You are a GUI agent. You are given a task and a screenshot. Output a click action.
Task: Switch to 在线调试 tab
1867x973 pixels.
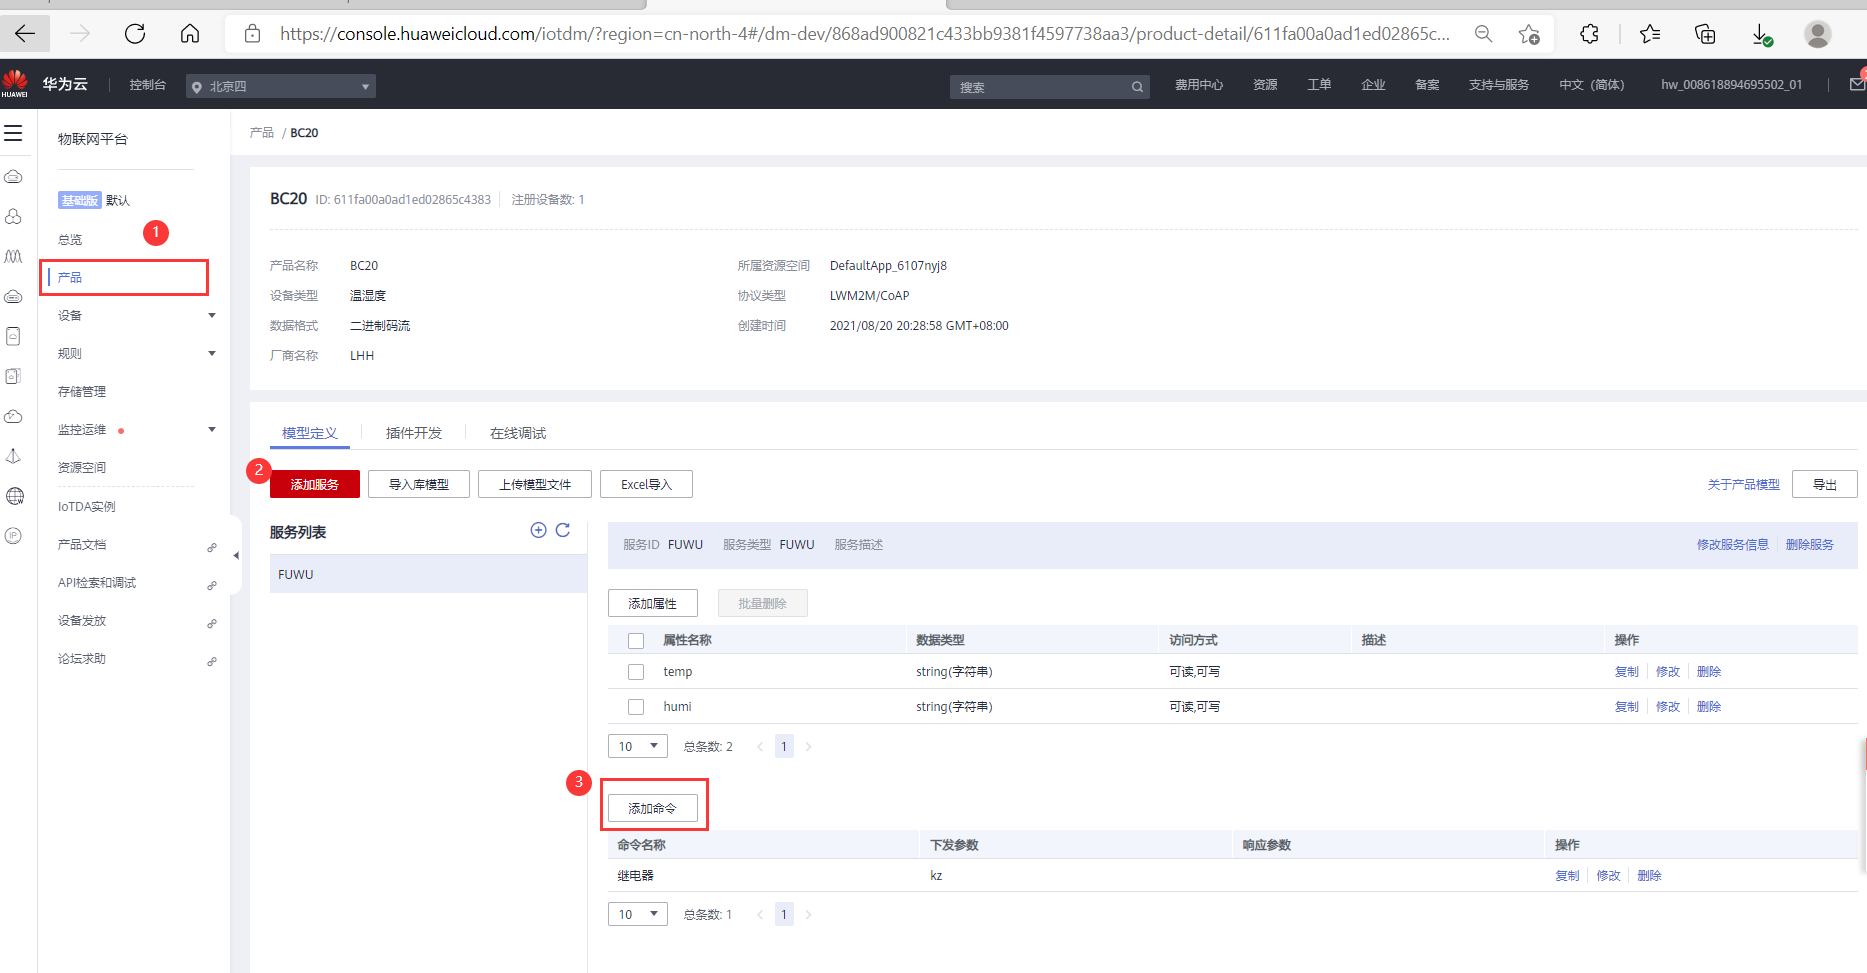(518, 433)
